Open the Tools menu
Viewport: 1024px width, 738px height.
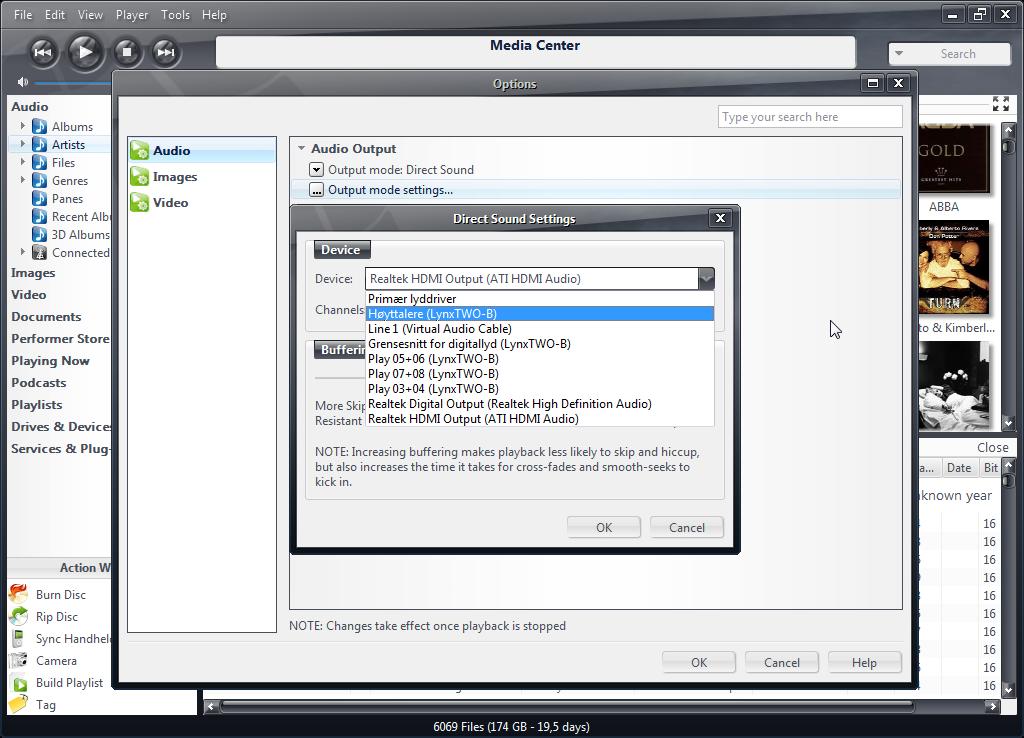[x=176, y=14]
